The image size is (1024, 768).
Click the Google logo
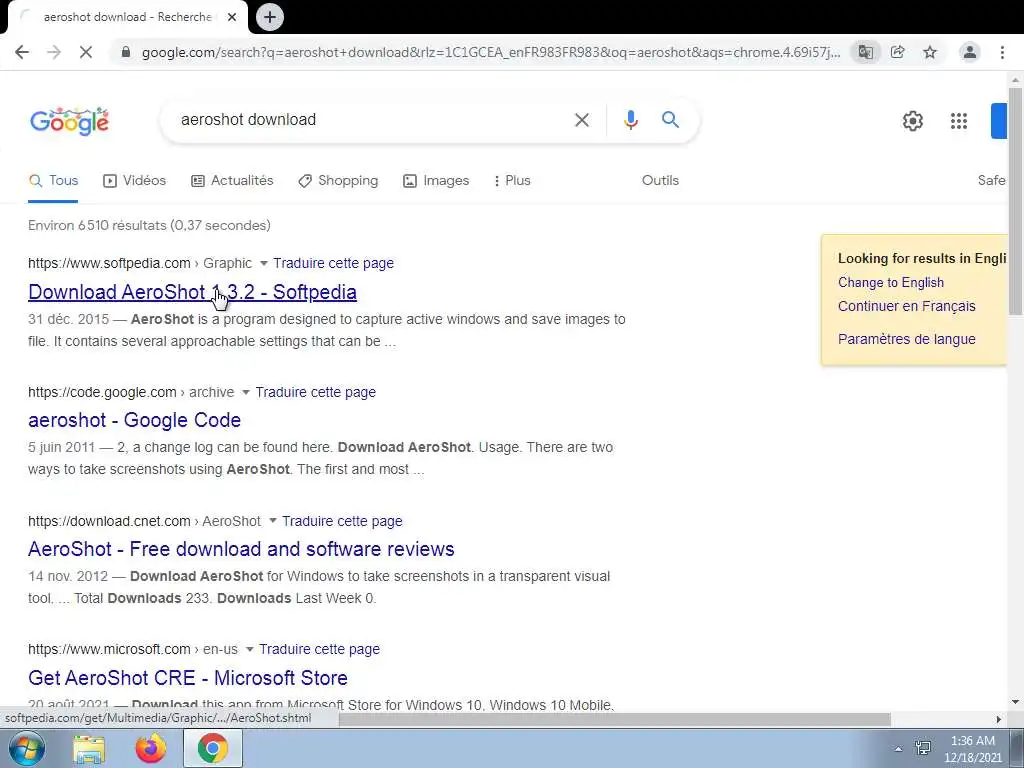[69, 121]
